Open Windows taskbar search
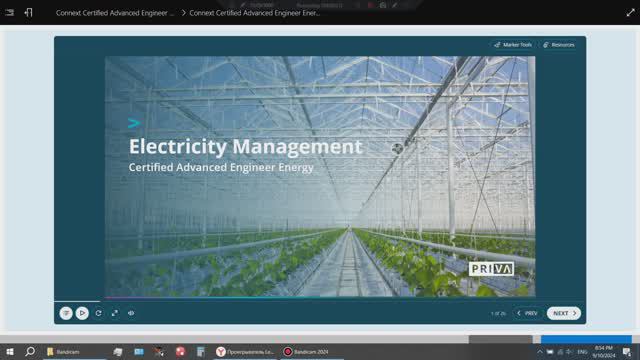This screenshot has width=640, height=360. click(30, 352)
